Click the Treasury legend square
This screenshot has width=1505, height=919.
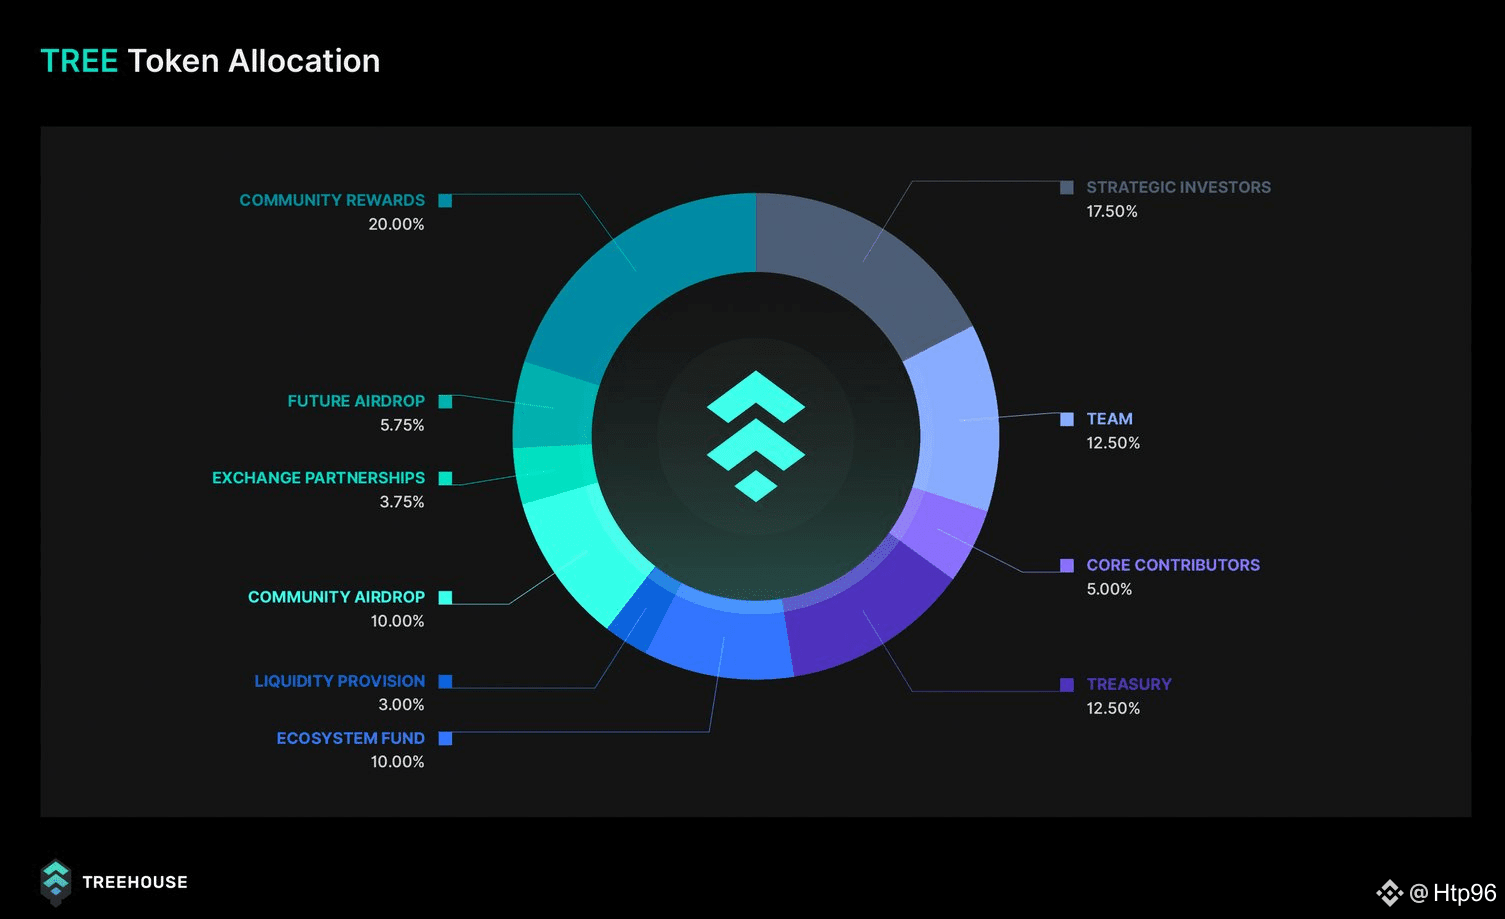click(x=1067, y=685)
